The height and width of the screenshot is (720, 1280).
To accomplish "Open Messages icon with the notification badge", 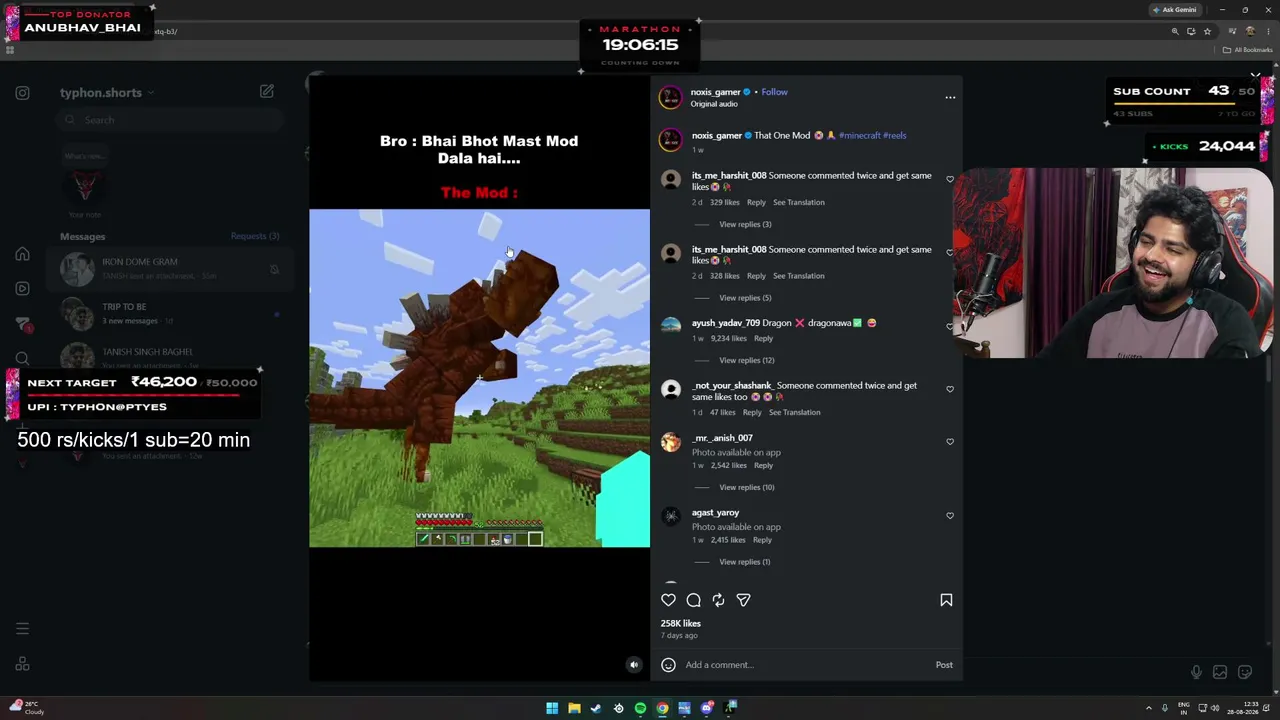I will (x=23, y=324).
